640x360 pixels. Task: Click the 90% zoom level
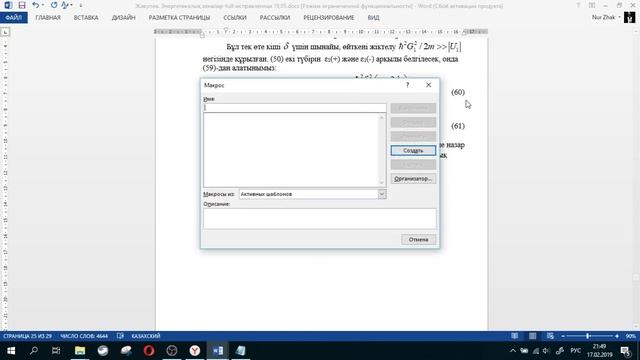[631, 336]
